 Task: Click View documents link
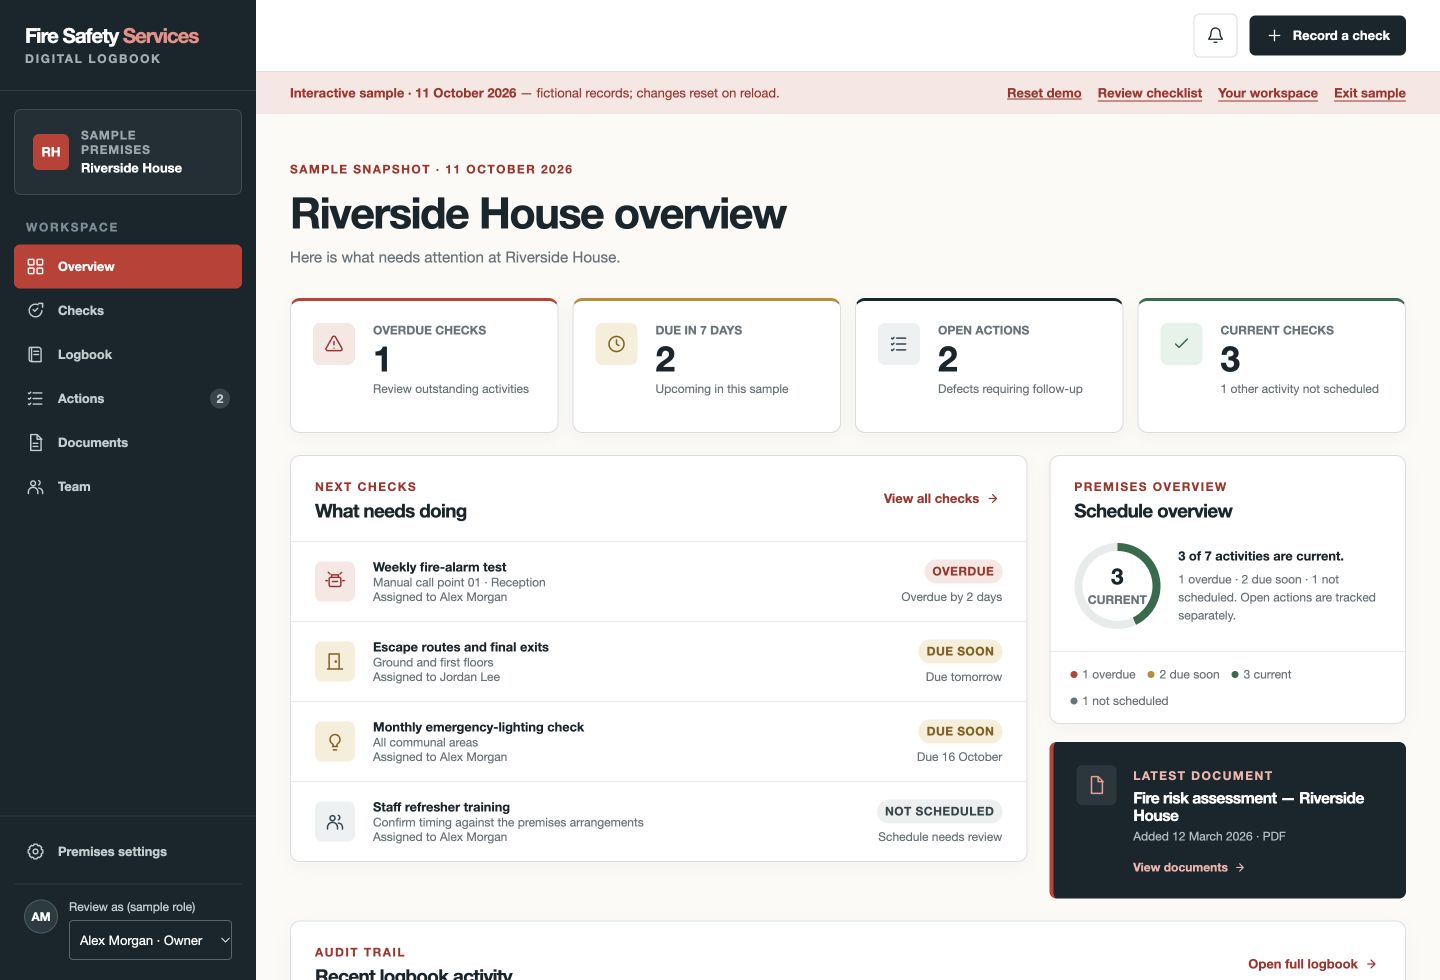(1188, 867)
